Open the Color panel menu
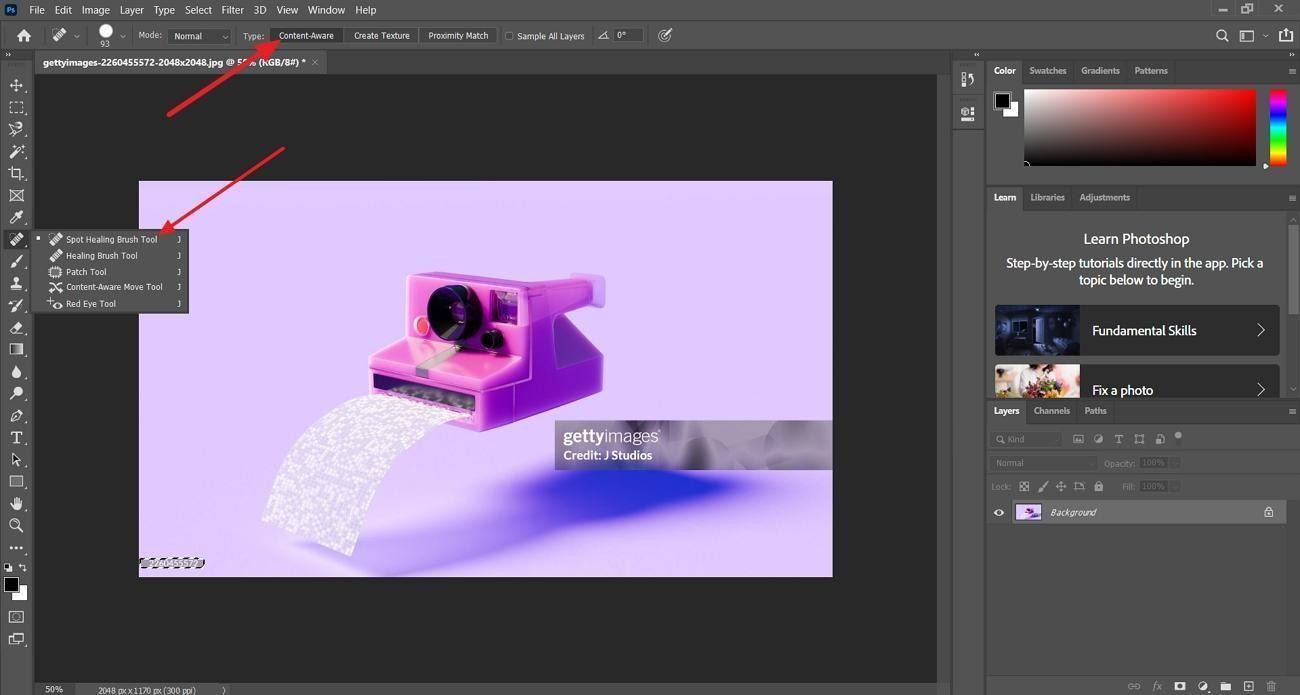This screenshot has width=1300, height=695. pos(1291,71)
